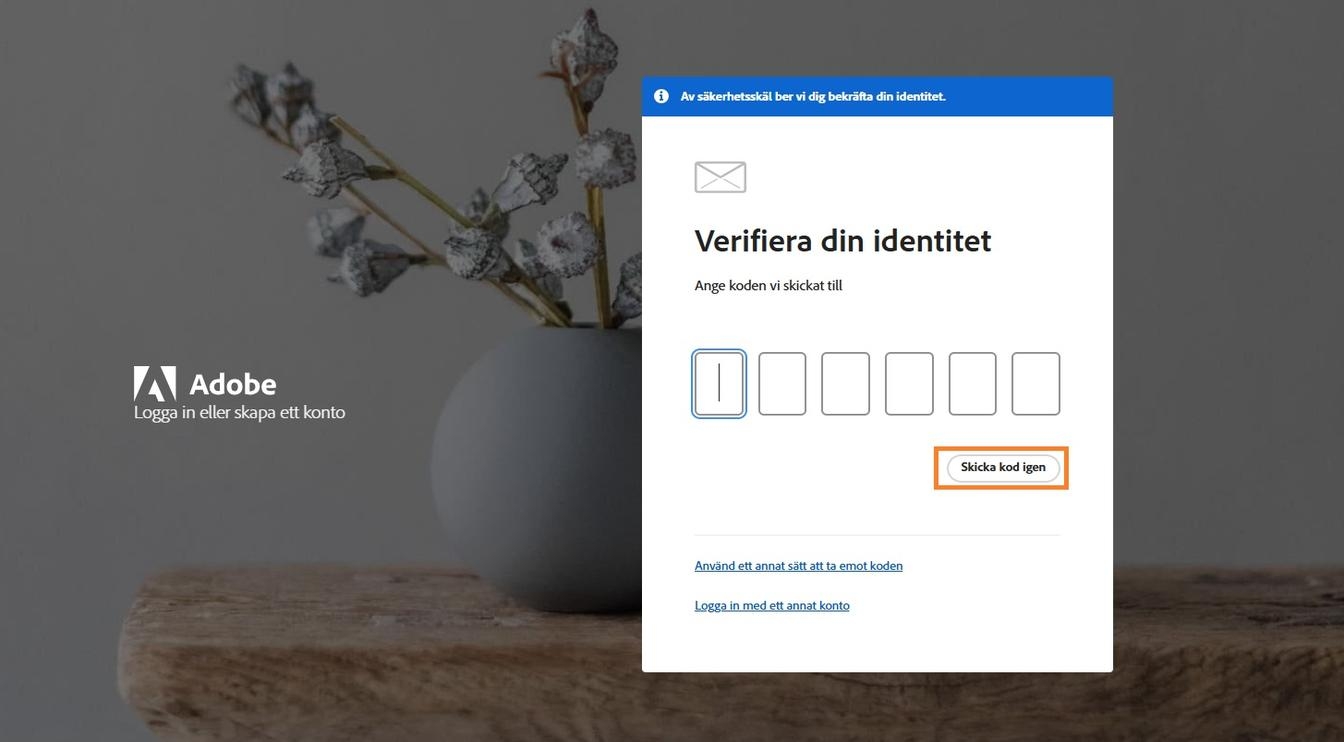
Task: Click the fourth verification code box
Action: 909,383
